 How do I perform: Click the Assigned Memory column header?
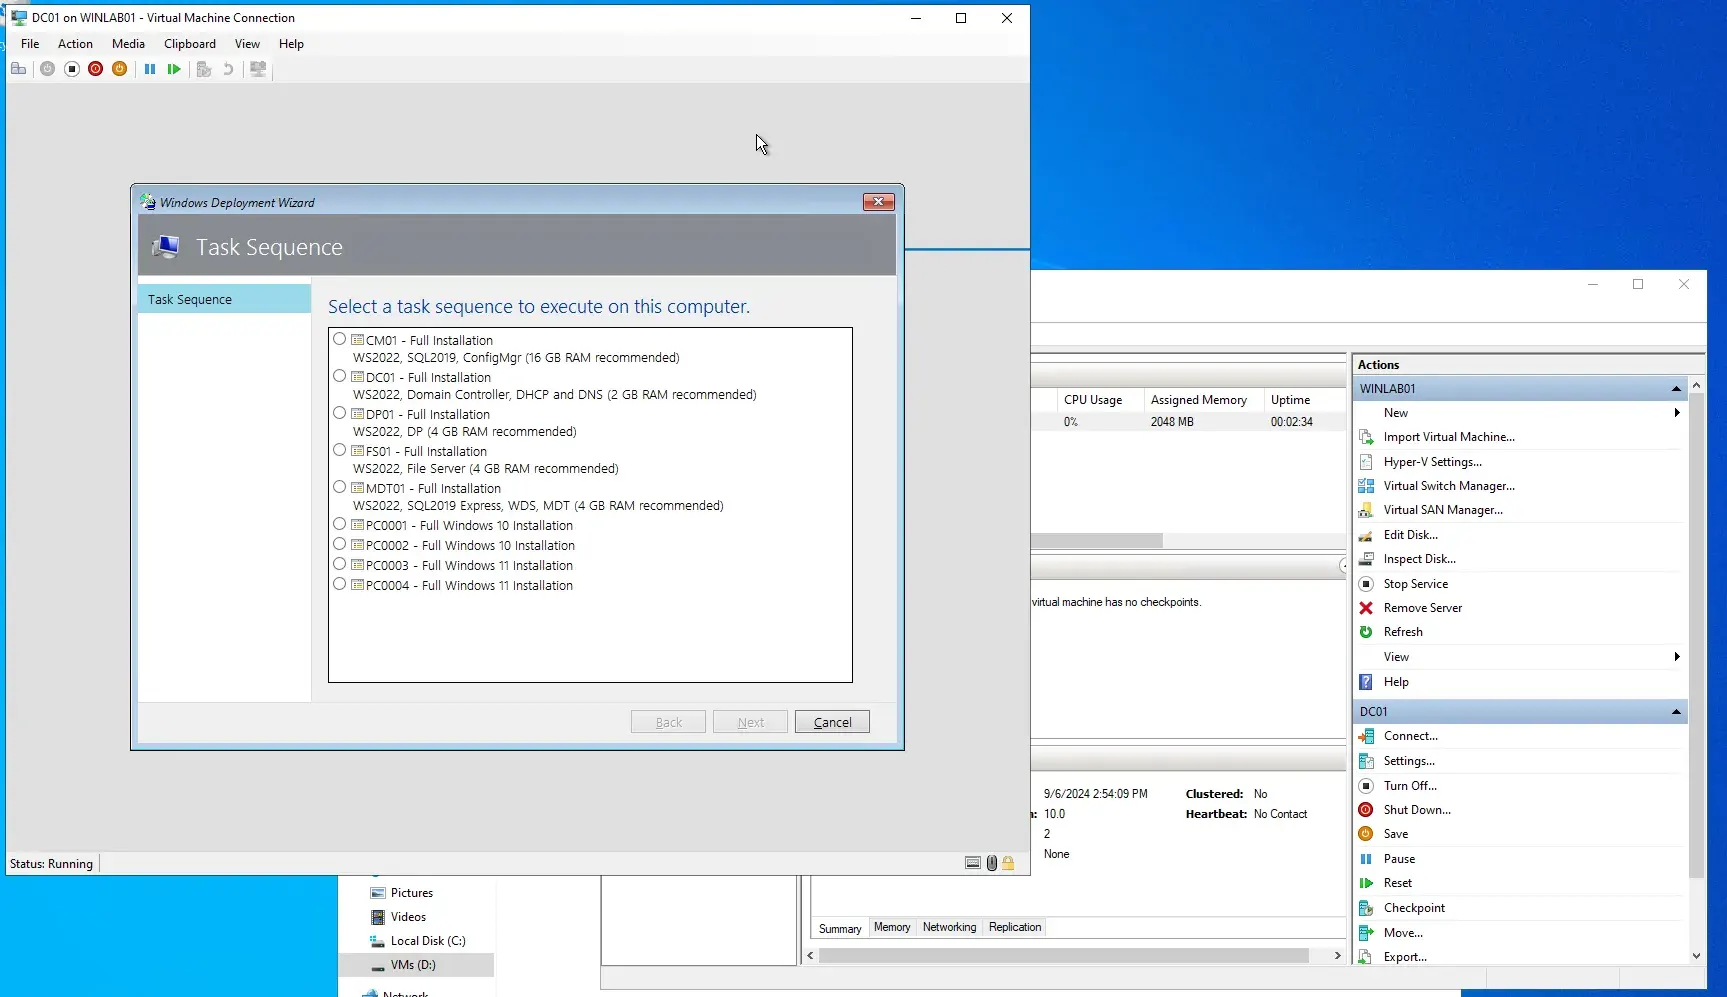click(x=1203, y=400)
